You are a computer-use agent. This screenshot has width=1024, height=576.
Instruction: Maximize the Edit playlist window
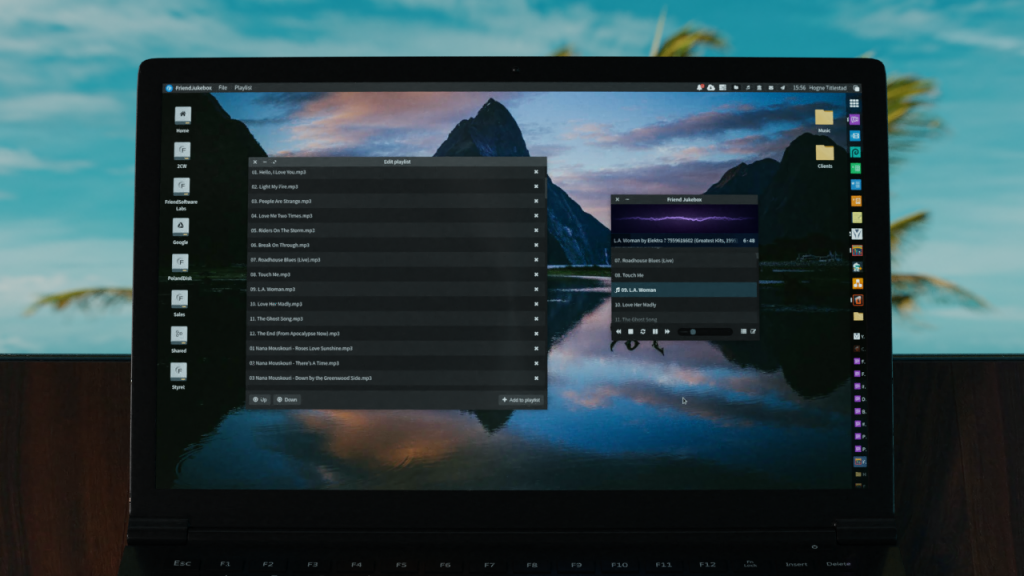point(274,162)
